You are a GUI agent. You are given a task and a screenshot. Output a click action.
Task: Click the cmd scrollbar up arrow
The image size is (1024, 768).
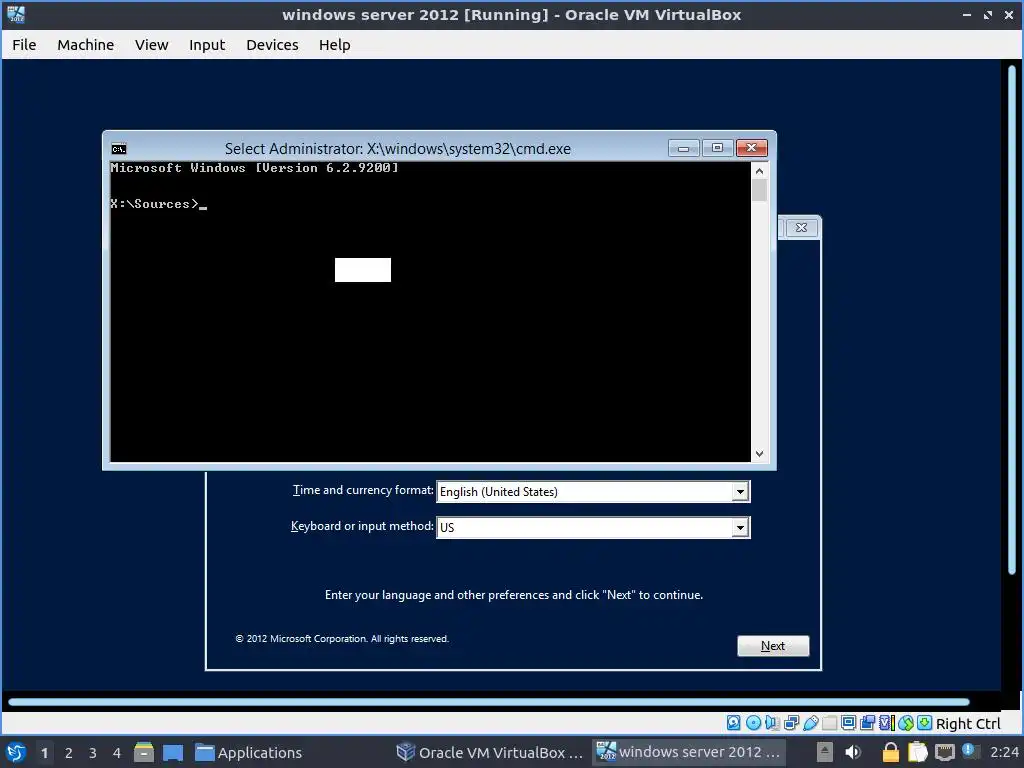tap(759, 171)
